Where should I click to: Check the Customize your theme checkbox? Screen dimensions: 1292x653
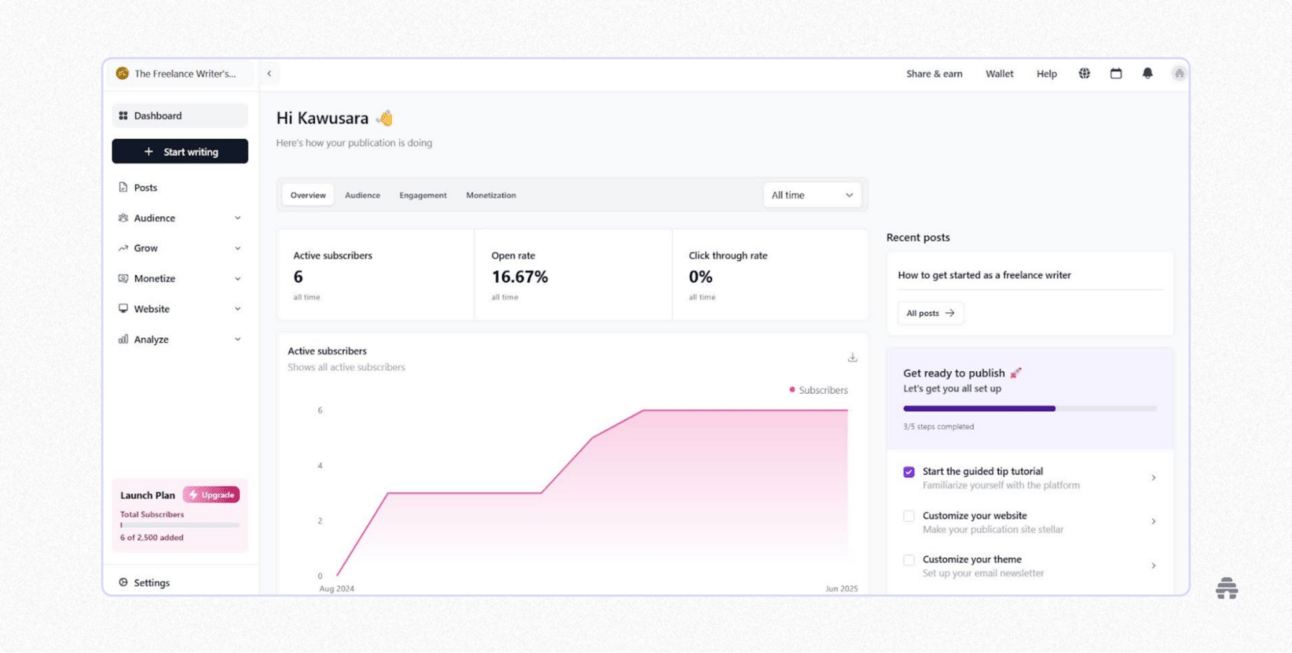point(907,559)
